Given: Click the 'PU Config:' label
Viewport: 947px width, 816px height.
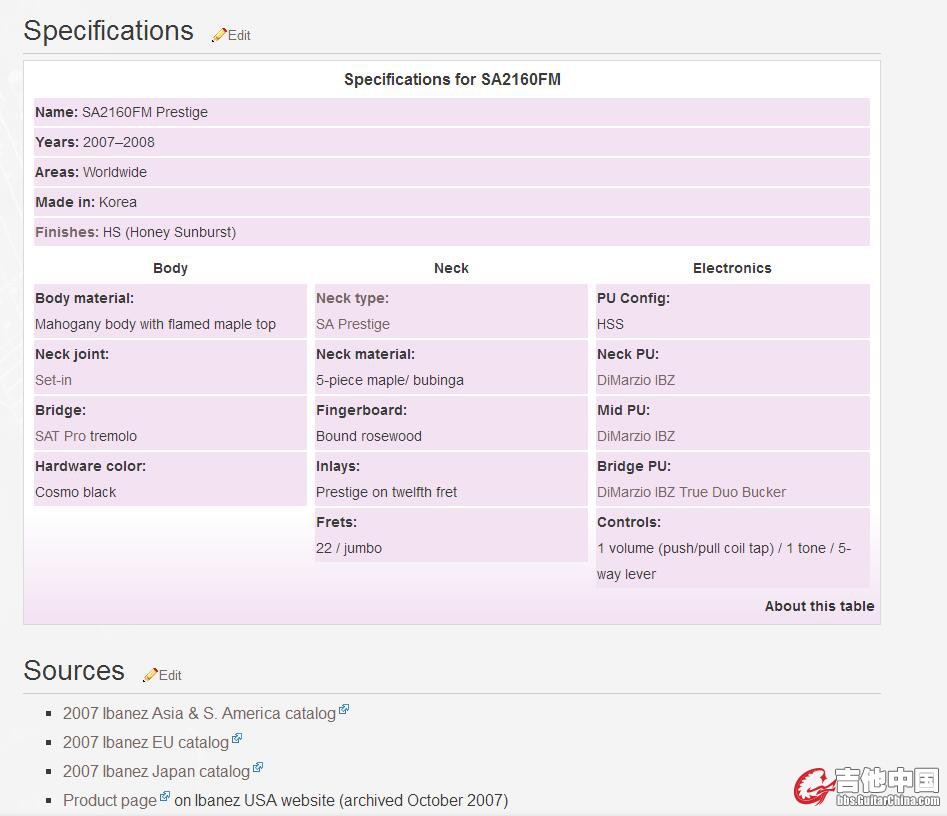Looking at the screenshot, I should (633, 298).
